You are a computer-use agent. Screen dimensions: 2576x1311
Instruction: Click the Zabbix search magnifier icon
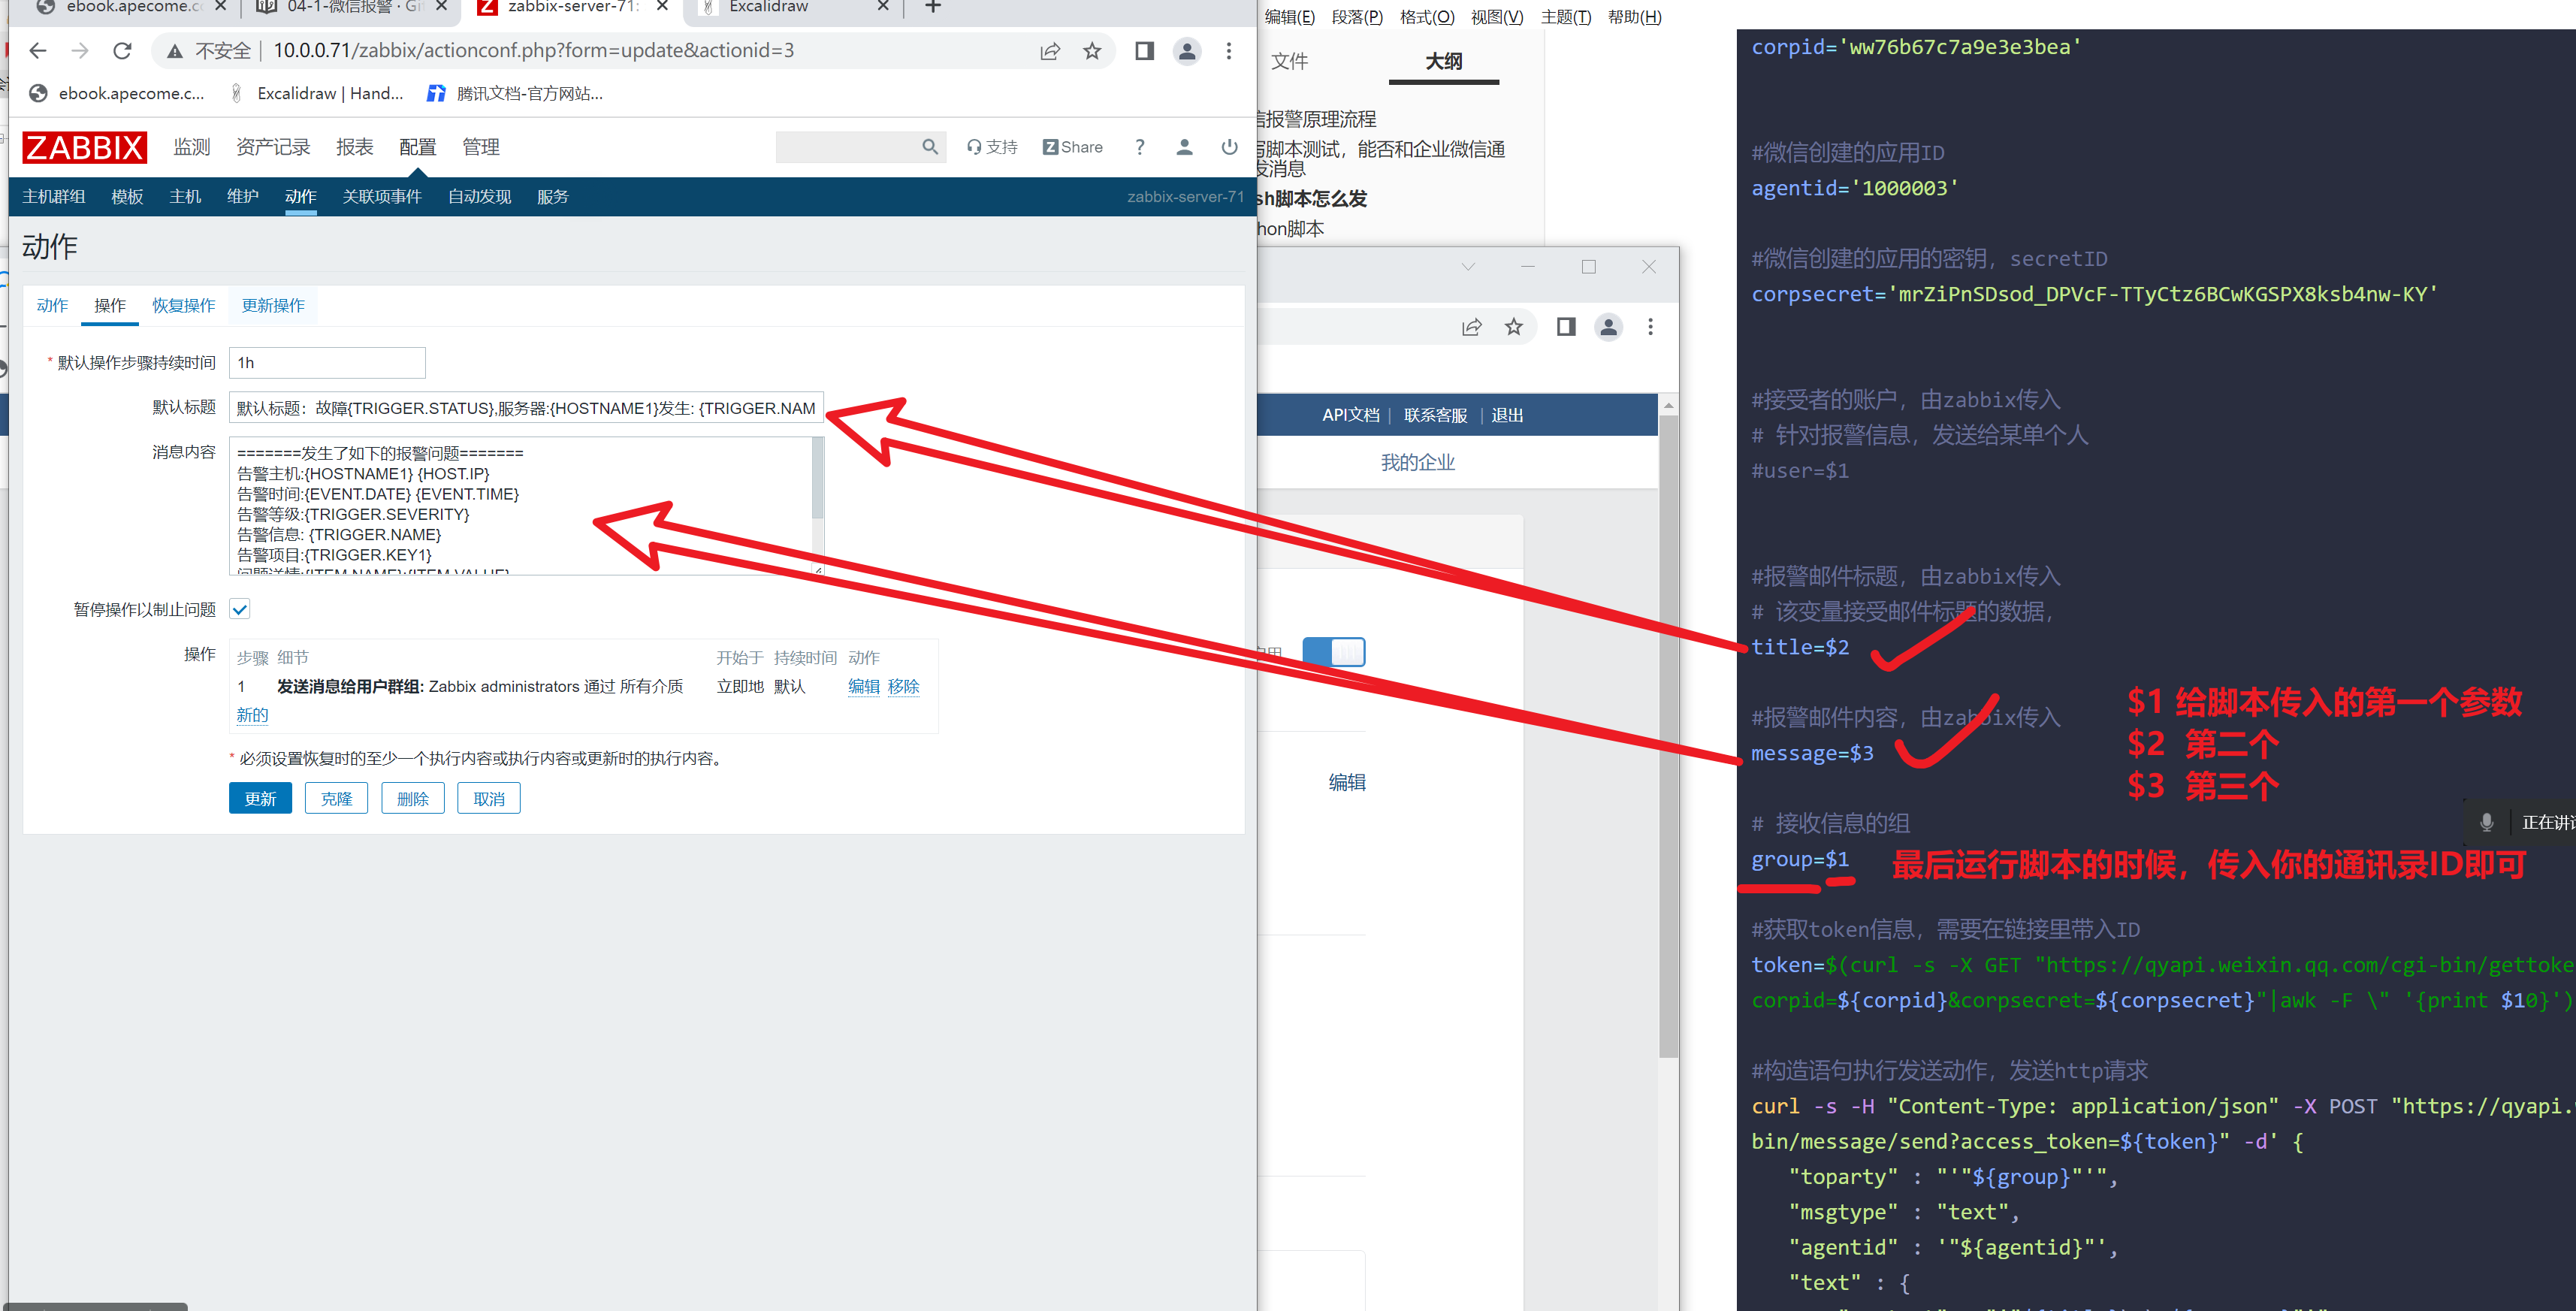pos(930,147)
